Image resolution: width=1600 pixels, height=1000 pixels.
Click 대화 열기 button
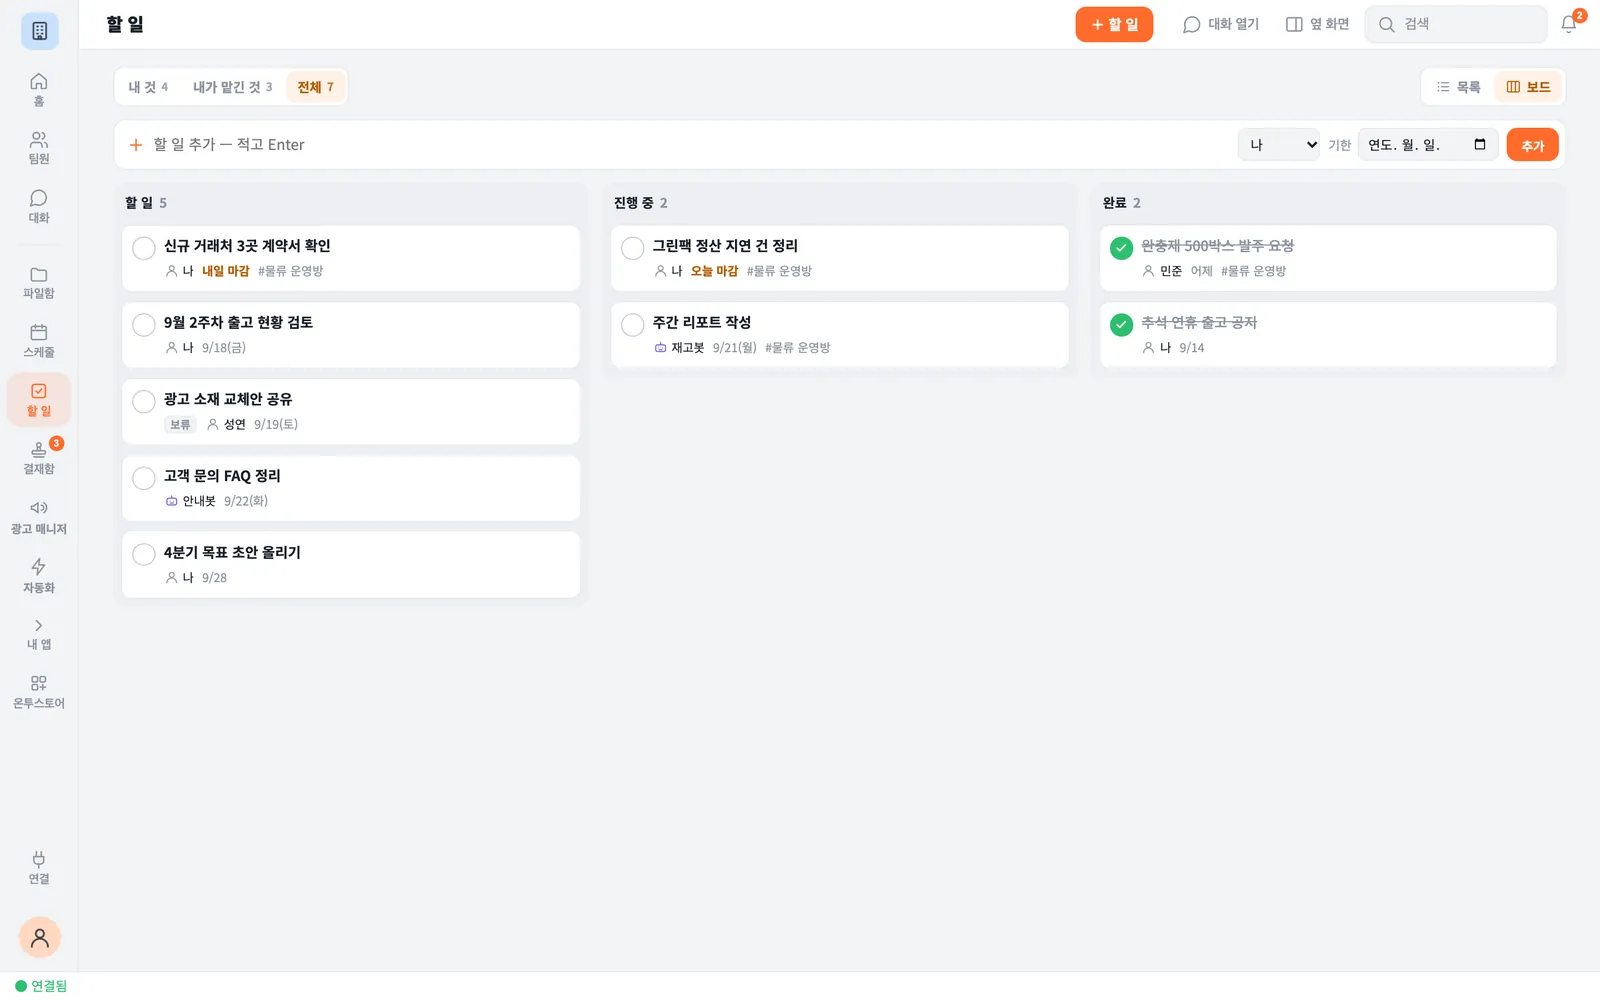click(1221, 24)
